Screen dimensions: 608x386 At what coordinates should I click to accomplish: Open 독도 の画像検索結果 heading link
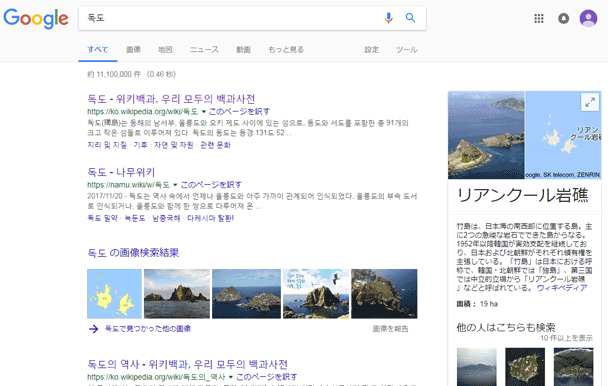[x=133, y=253]
